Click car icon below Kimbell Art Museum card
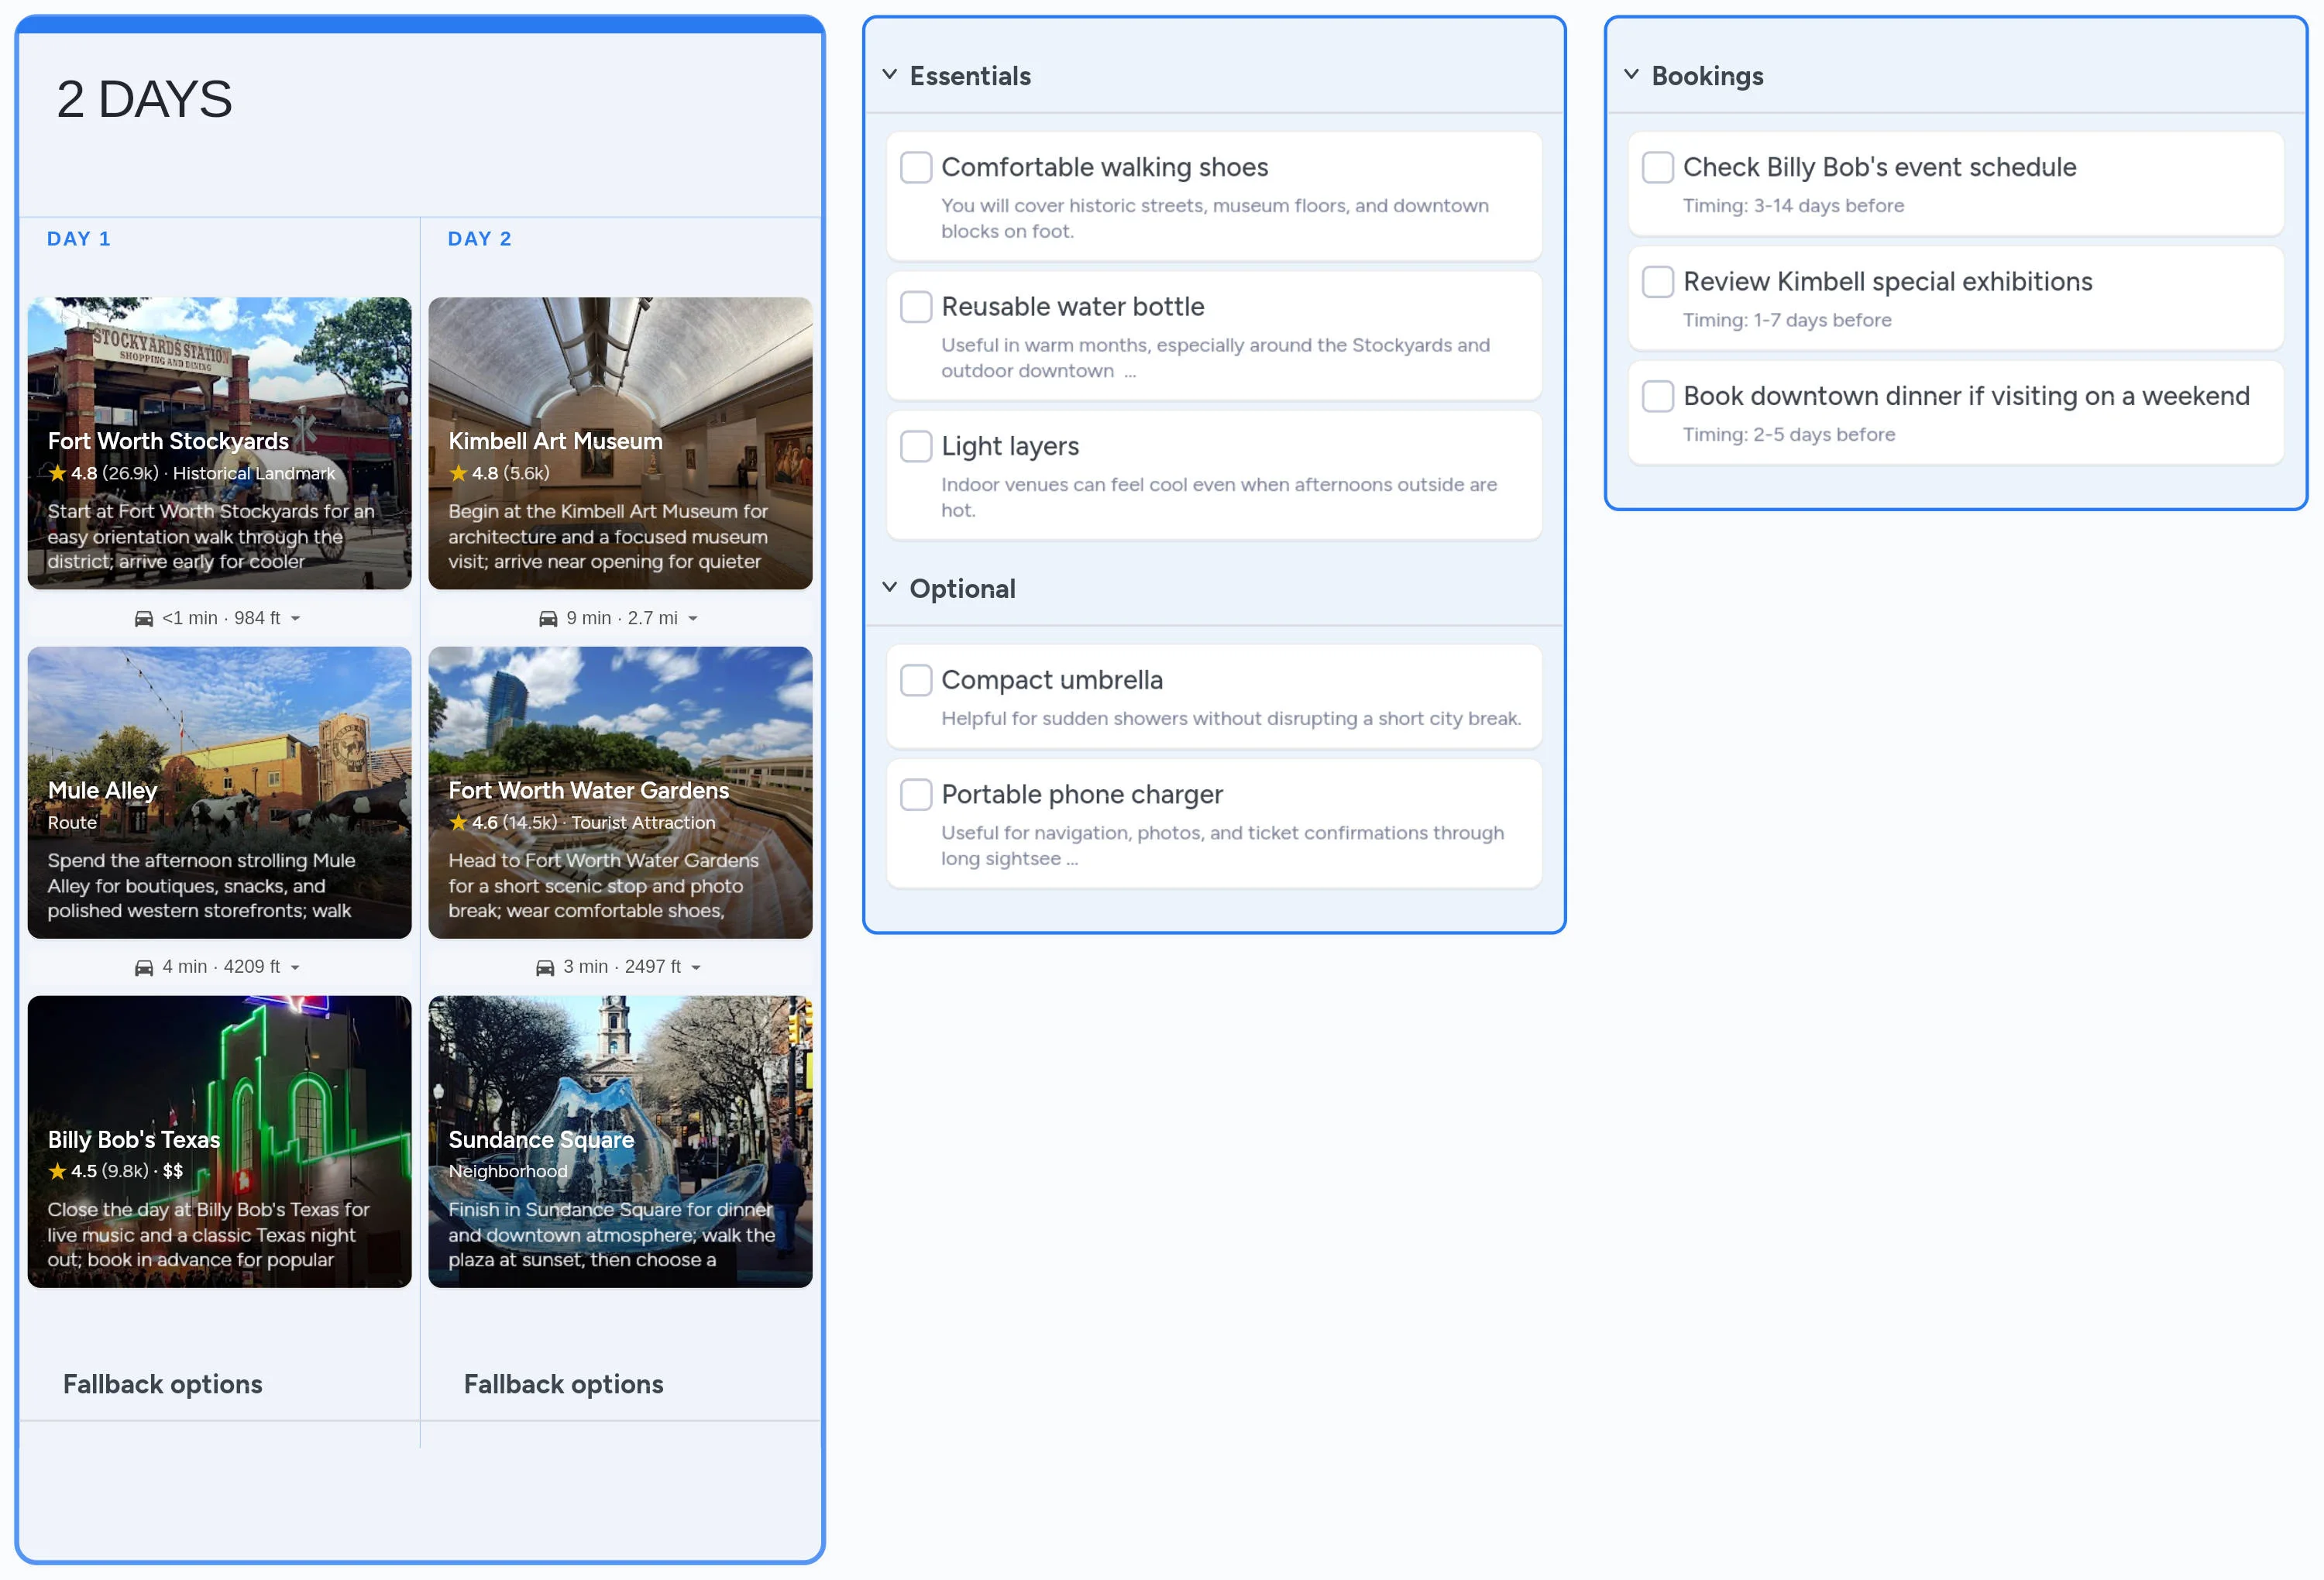Image resolution: width=2324 pixels, height=1580 pixels. (x=548, y=619)
